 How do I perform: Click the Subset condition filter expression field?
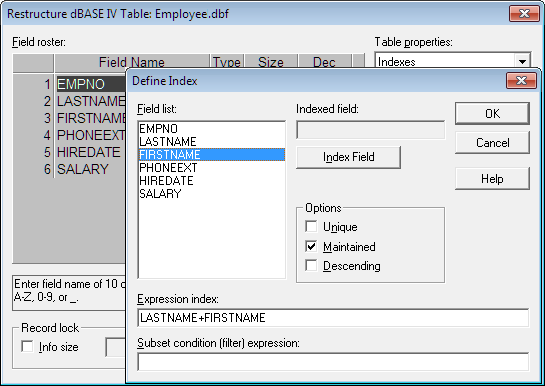[x=333, y=362]
